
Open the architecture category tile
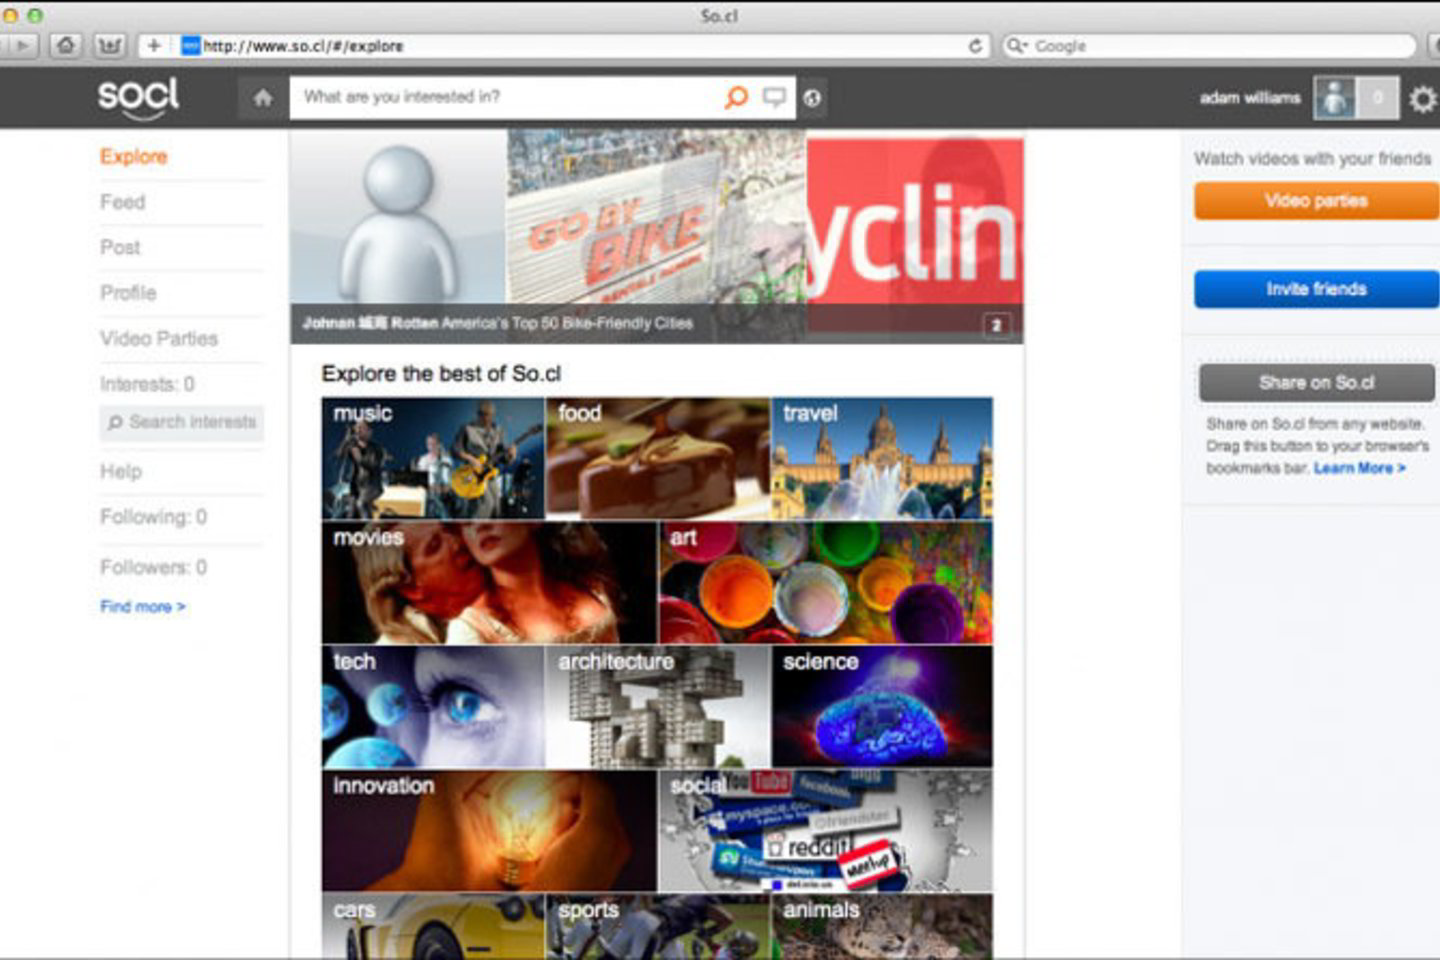click(x=658, y=706)
